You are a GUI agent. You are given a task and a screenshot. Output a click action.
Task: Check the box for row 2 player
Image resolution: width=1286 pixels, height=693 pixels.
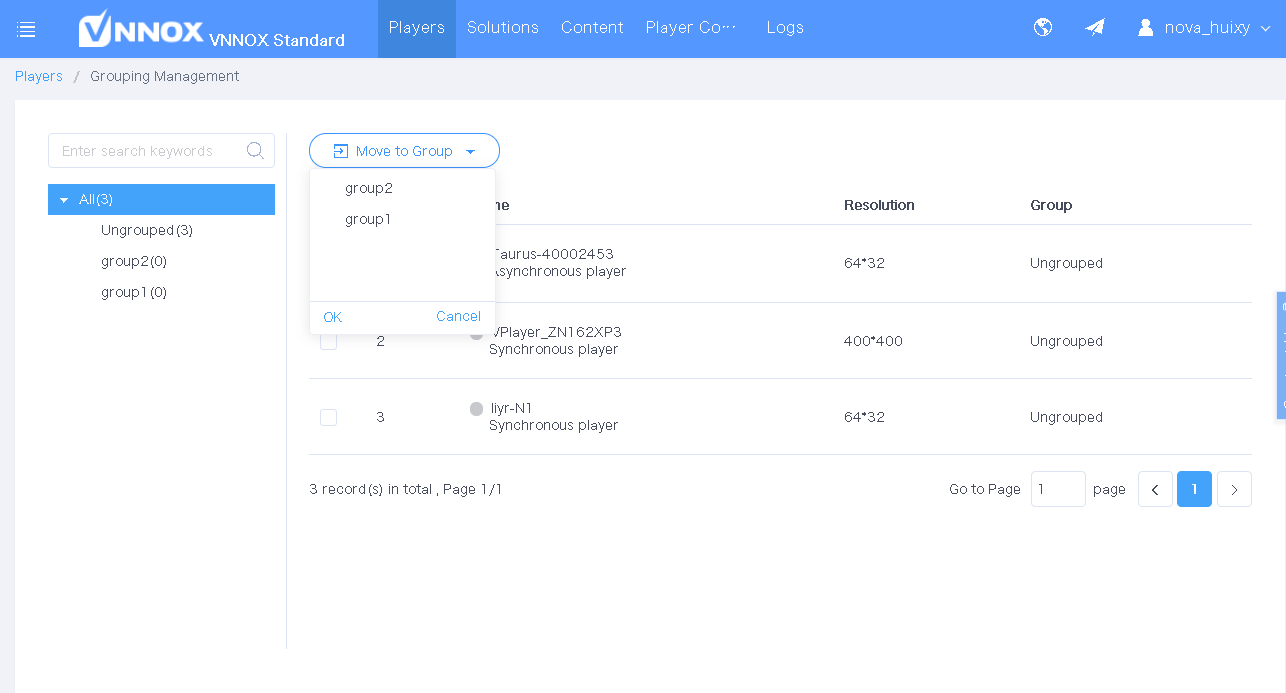tap(328, 342)
